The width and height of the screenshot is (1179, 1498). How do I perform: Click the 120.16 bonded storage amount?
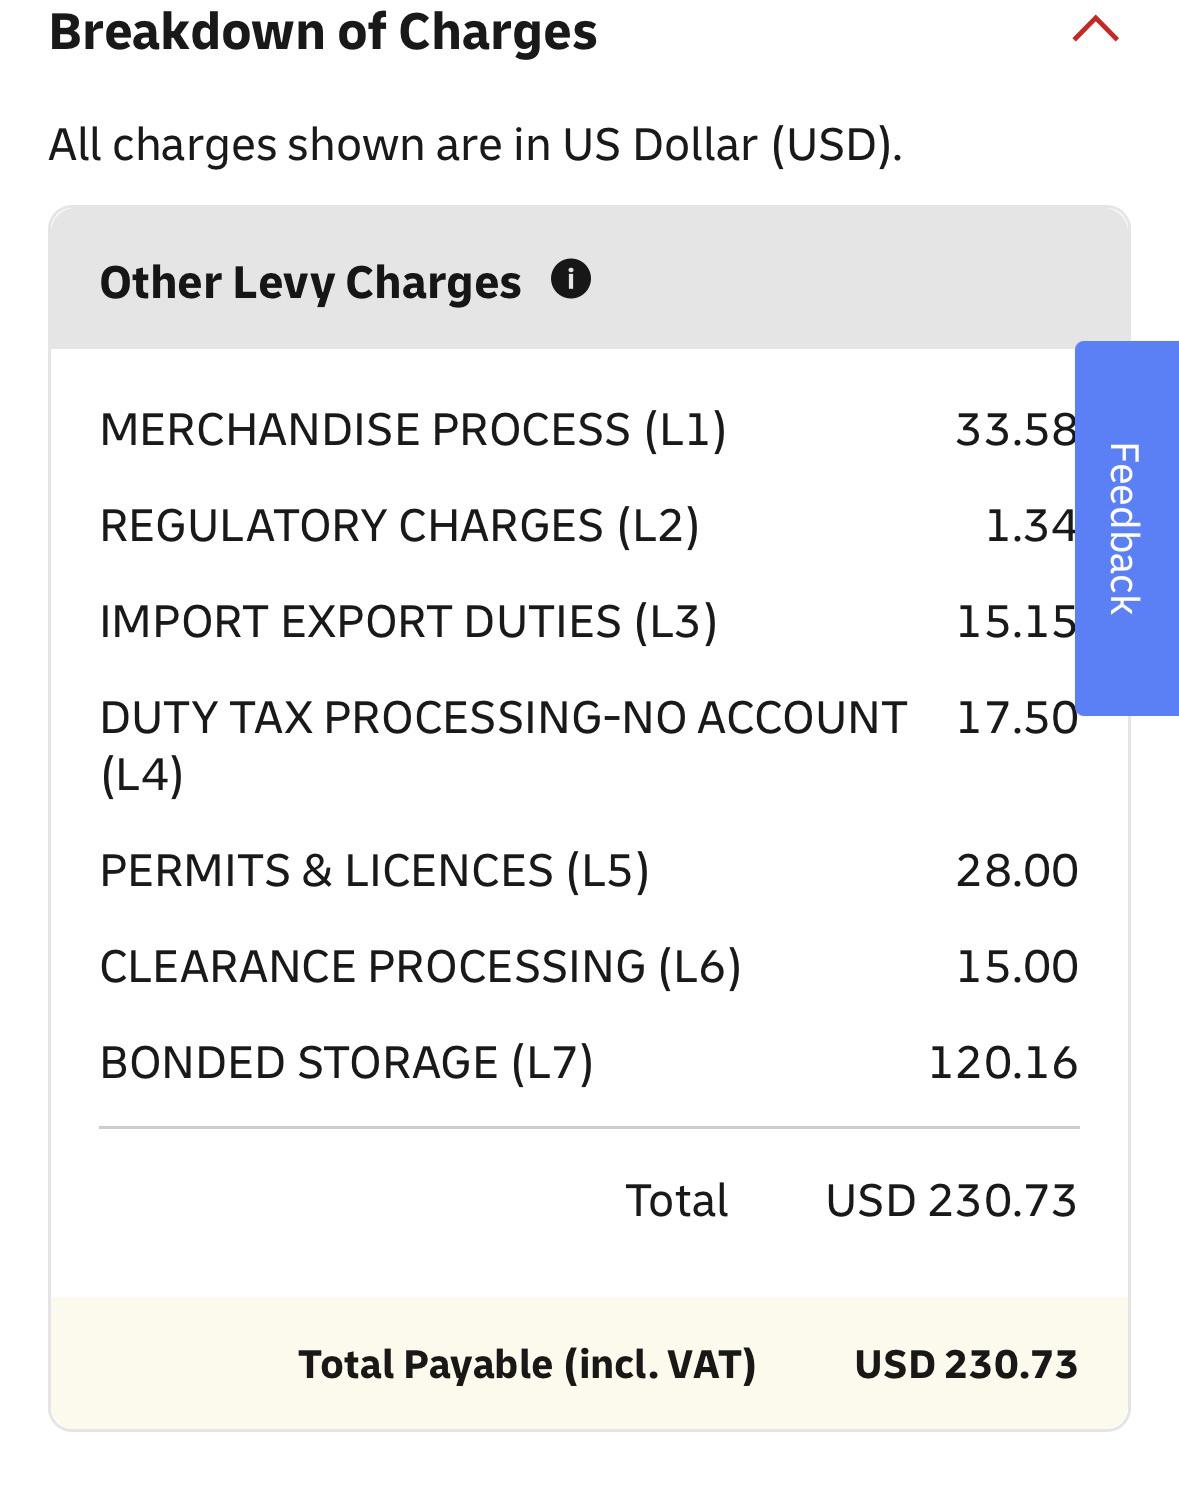[1003, 1063]
